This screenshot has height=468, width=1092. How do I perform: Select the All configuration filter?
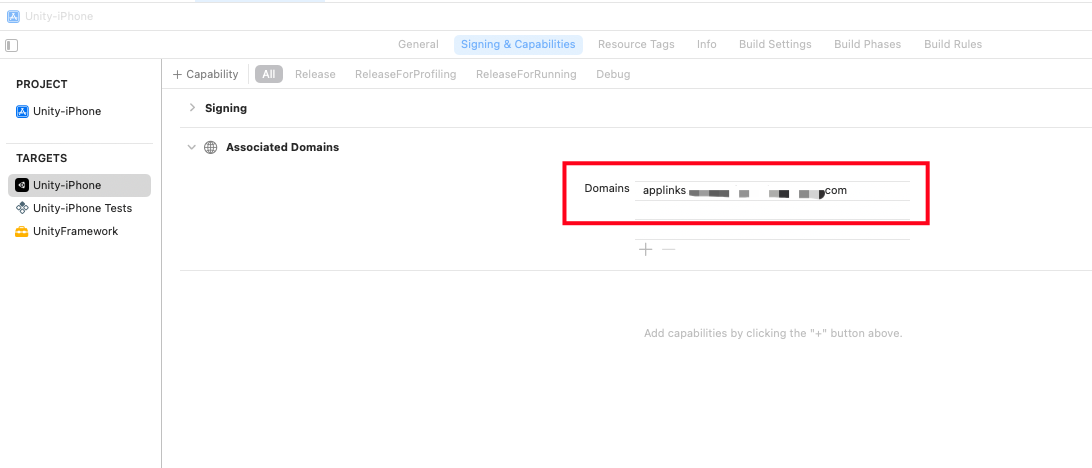[x=269, y=75]
